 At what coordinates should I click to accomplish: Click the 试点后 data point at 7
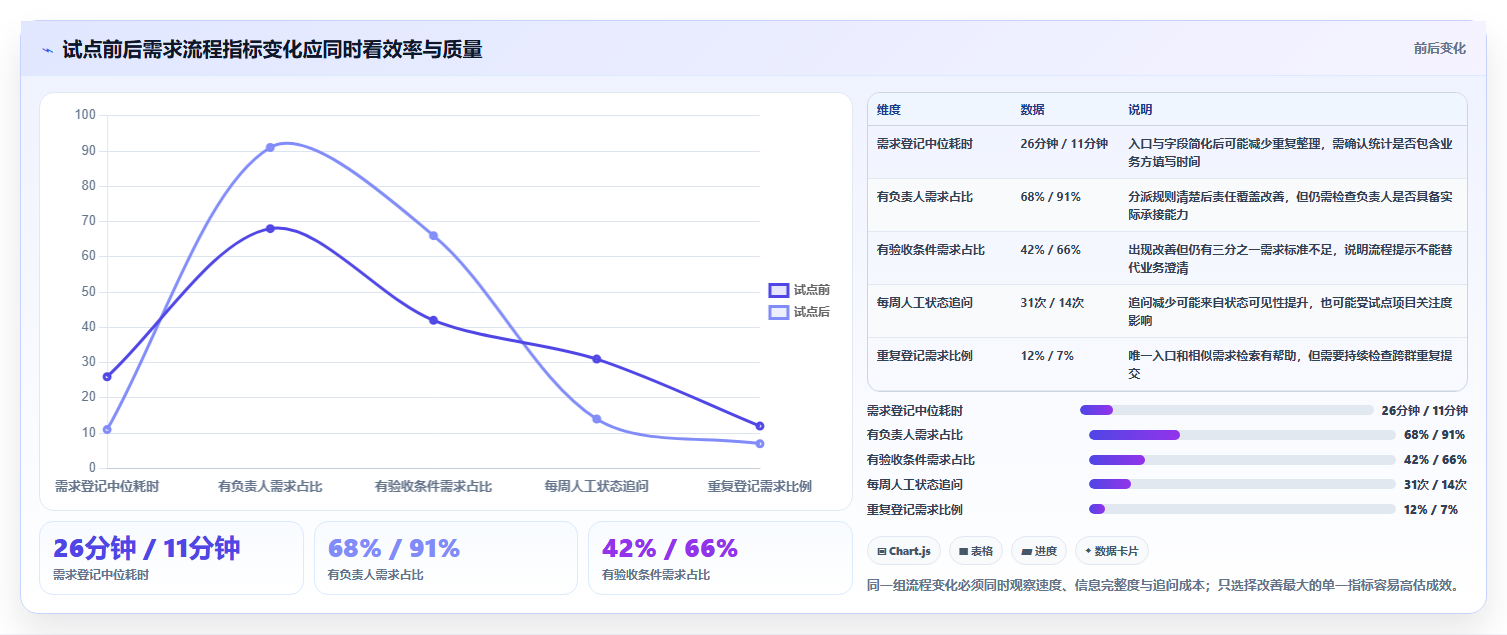(760, 443)
